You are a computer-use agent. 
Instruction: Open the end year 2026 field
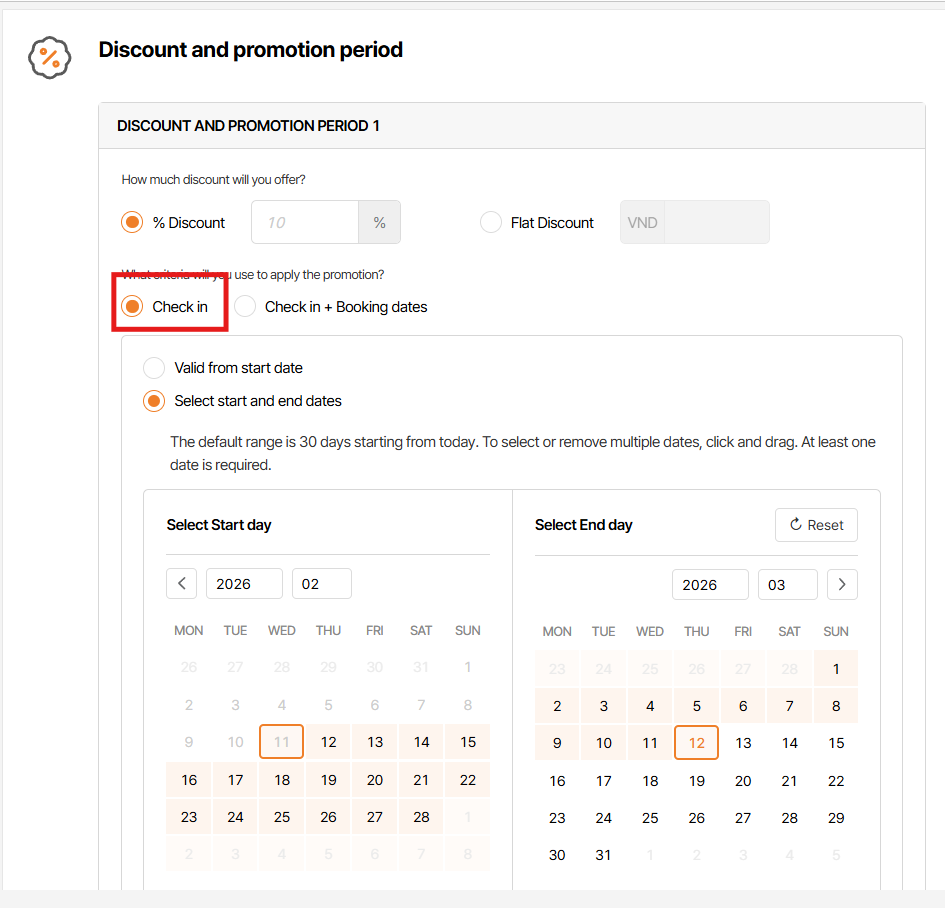point(710,584)
